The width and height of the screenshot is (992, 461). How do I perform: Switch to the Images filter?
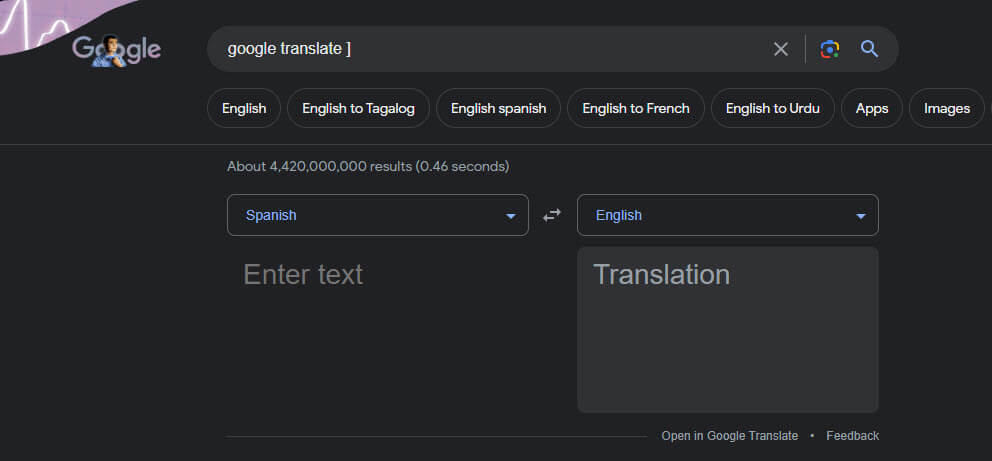(x=946, y=108)
